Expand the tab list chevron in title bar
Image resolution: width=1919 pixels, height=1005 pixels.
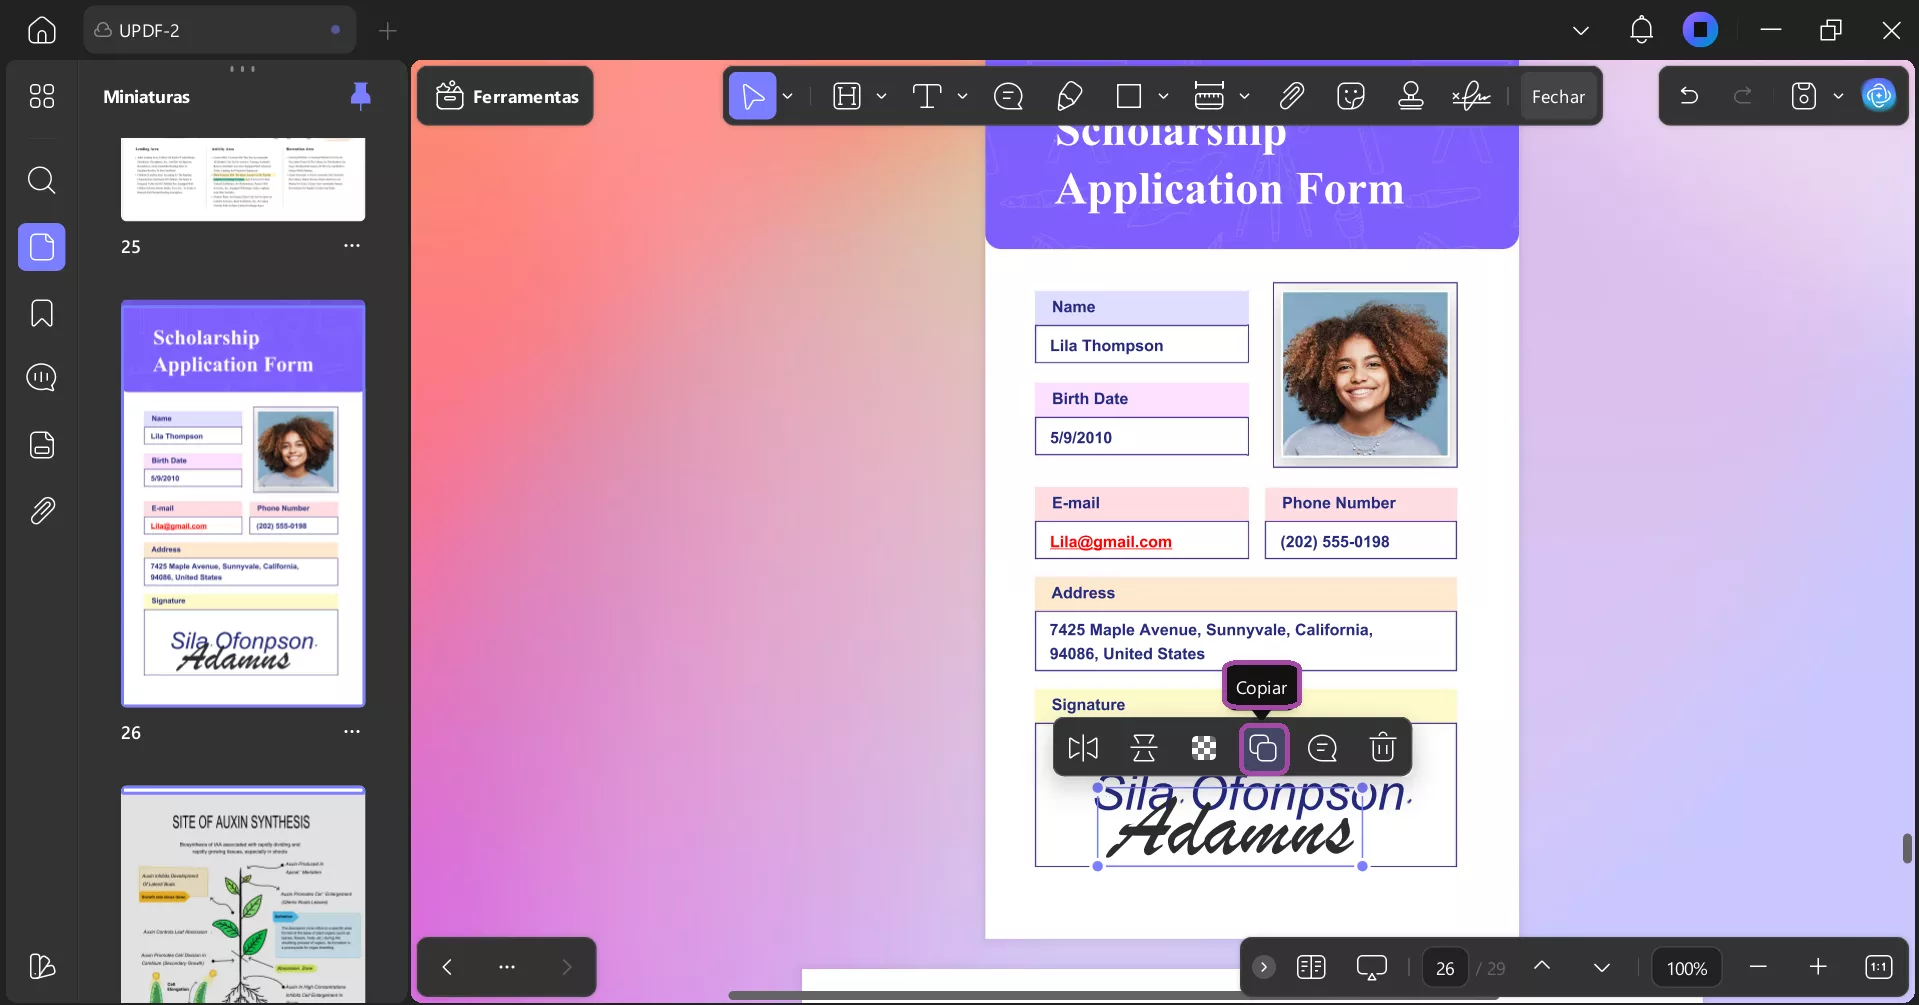1581,31
